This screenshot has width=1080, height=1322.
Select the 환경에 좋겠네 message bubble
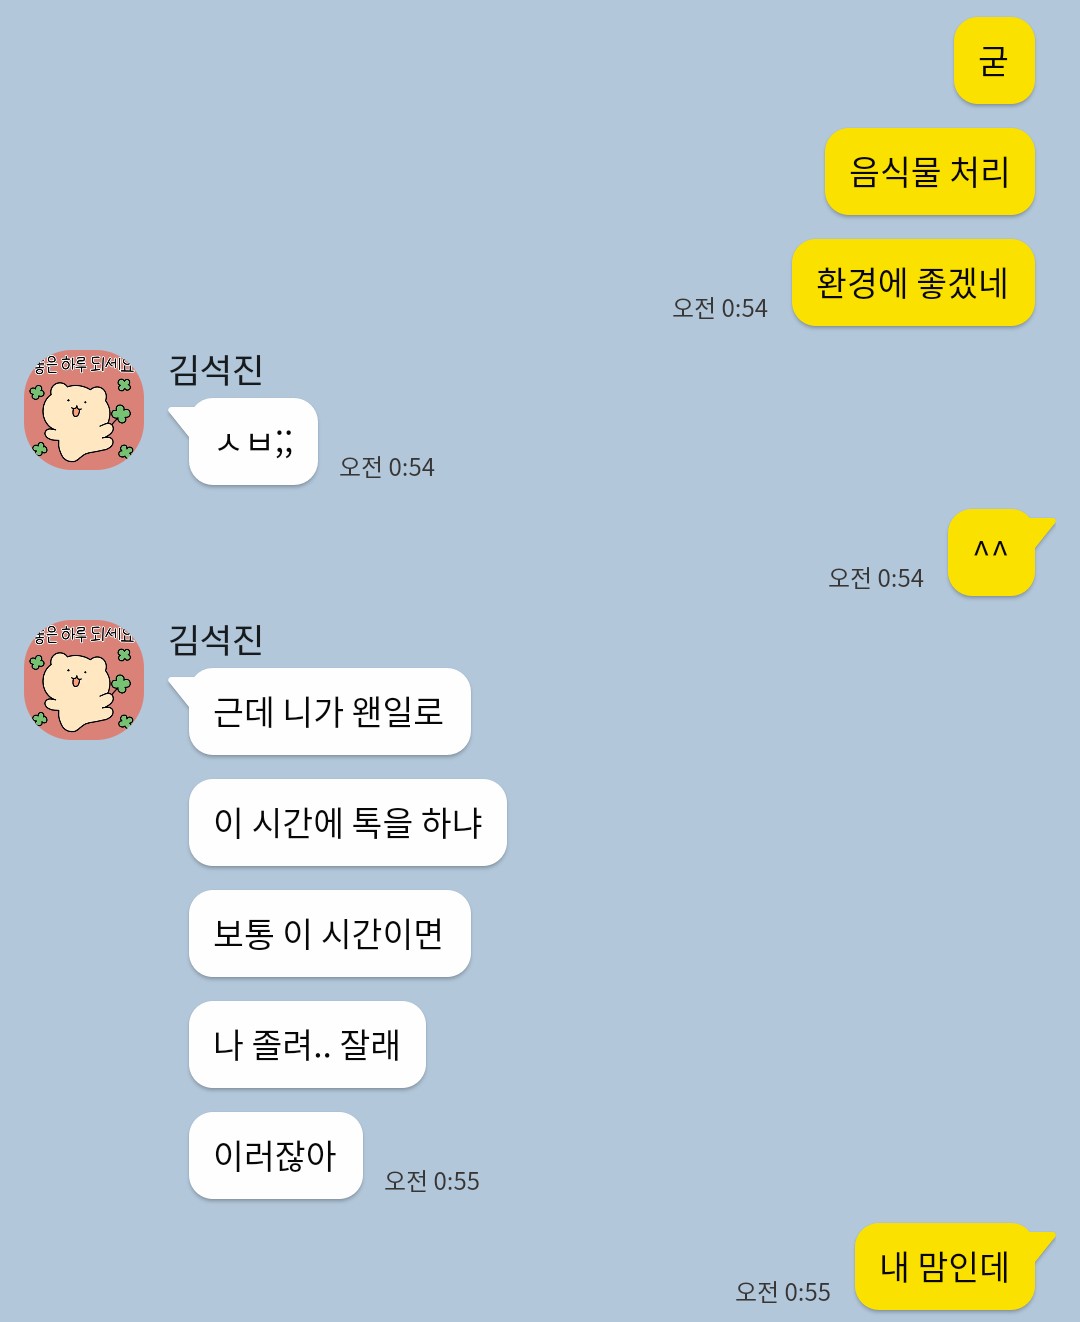(x=913, y=283)
